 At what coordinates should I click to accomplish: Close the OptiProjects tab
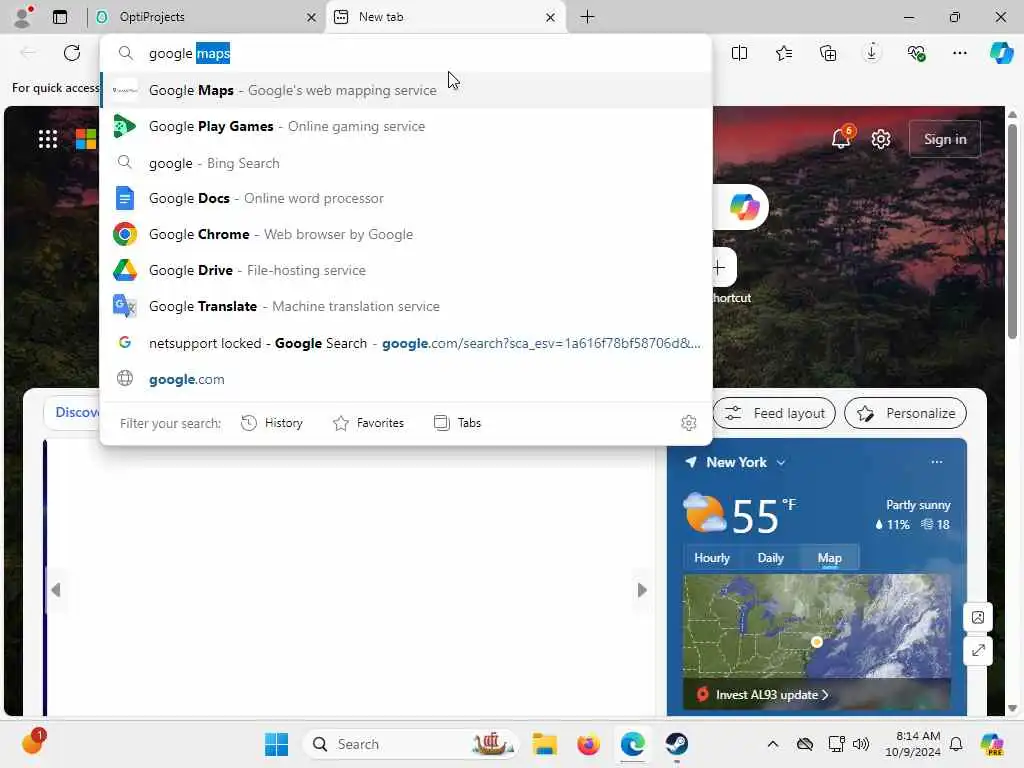click(312, 18)
